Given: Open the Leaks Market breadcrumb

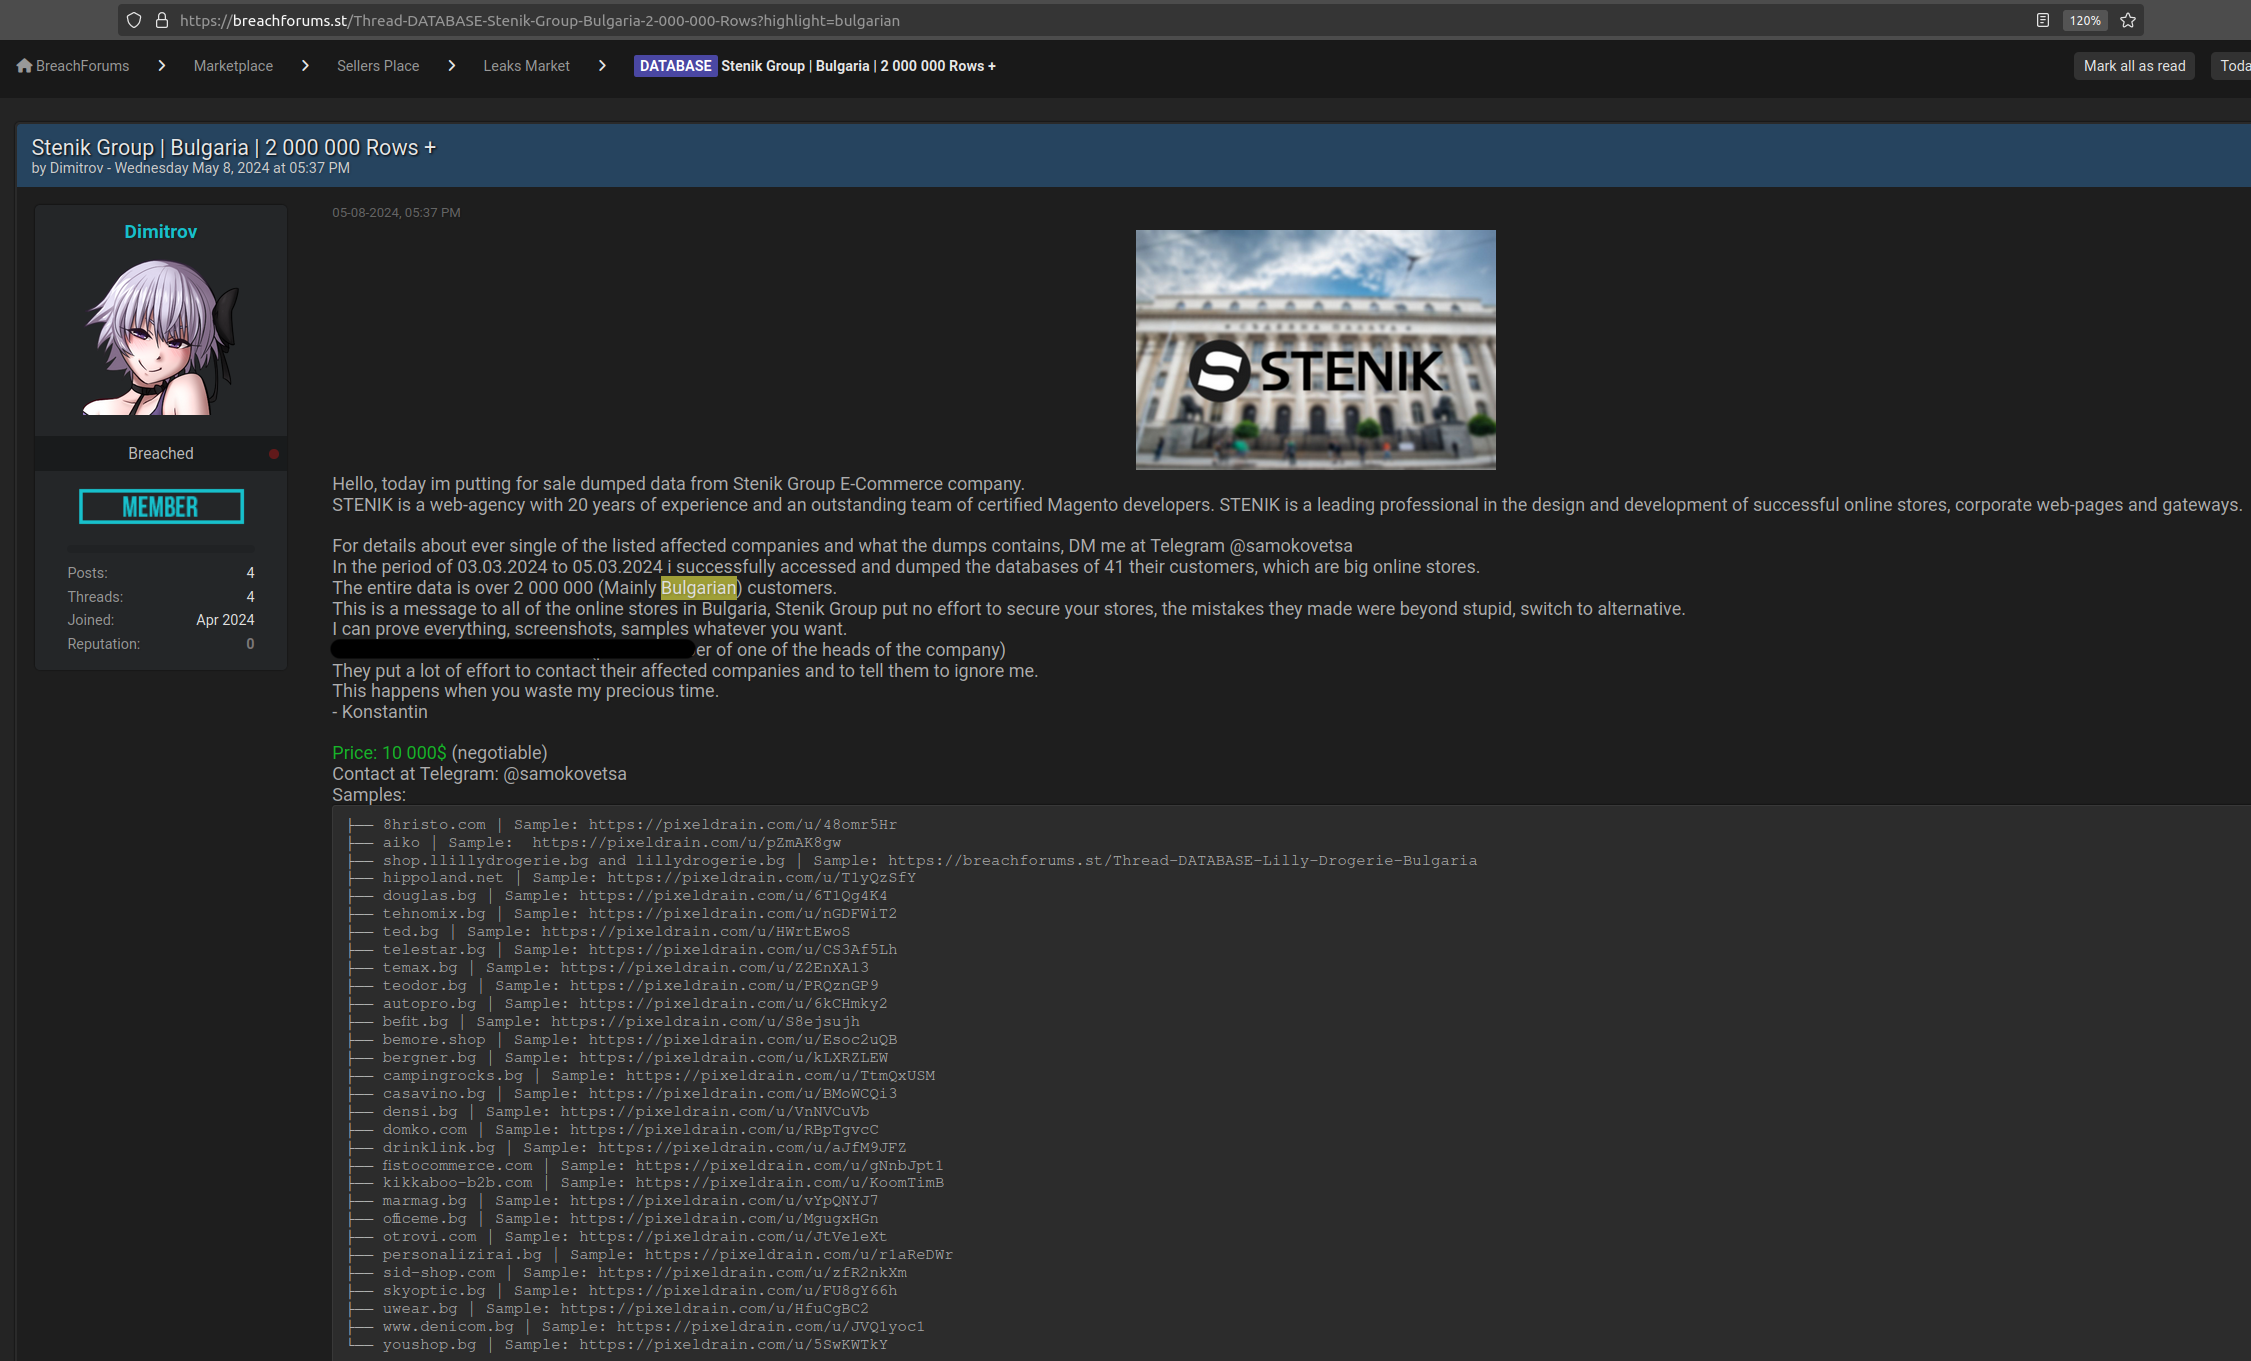Looking at the screenshot, I should coord(526,66).
